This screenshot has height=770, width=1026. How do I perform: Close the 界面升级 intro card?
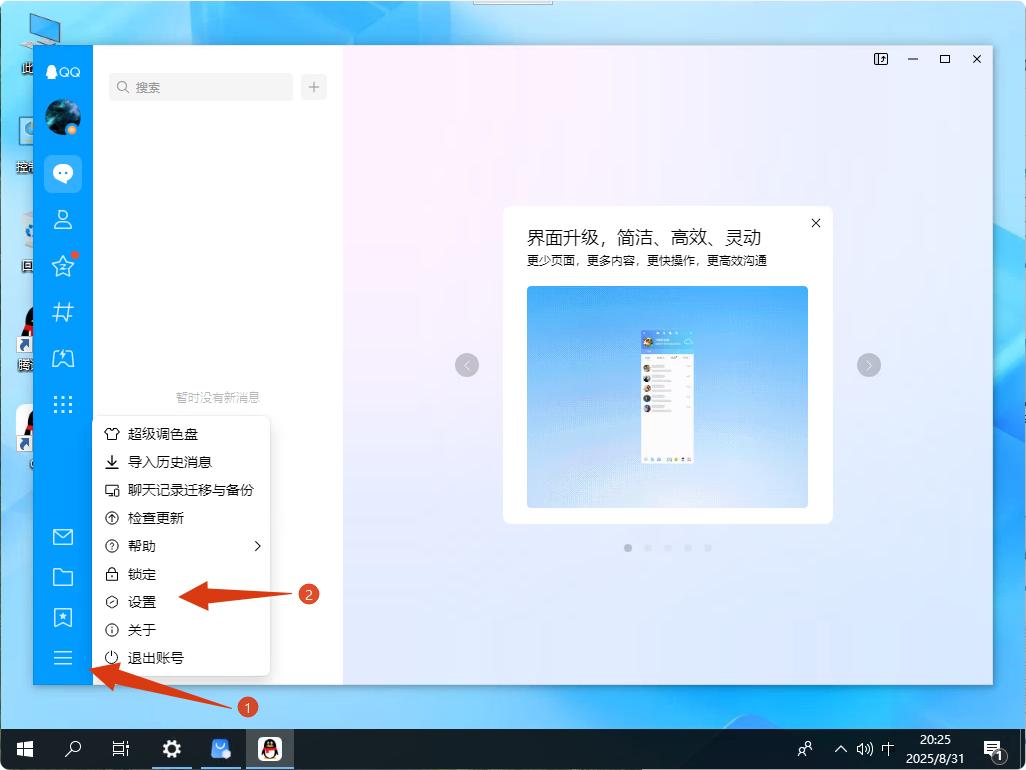click(816, 223)
